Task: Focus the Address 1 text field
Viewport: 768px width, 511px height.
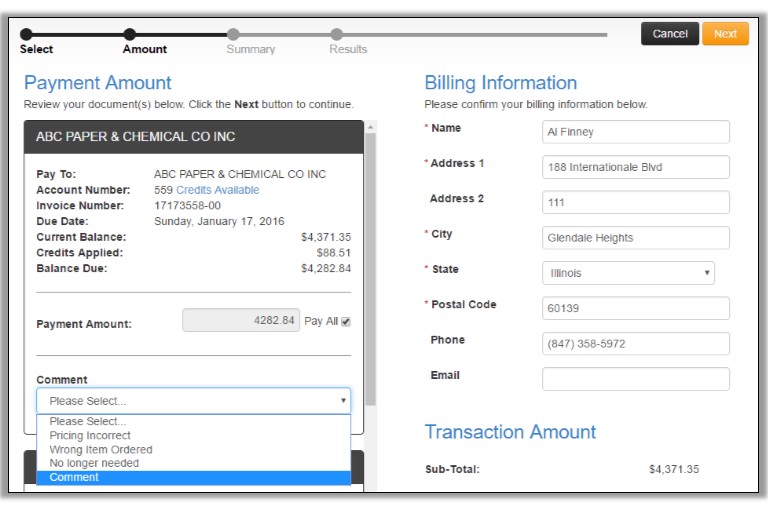Action: tap(635, 167)
